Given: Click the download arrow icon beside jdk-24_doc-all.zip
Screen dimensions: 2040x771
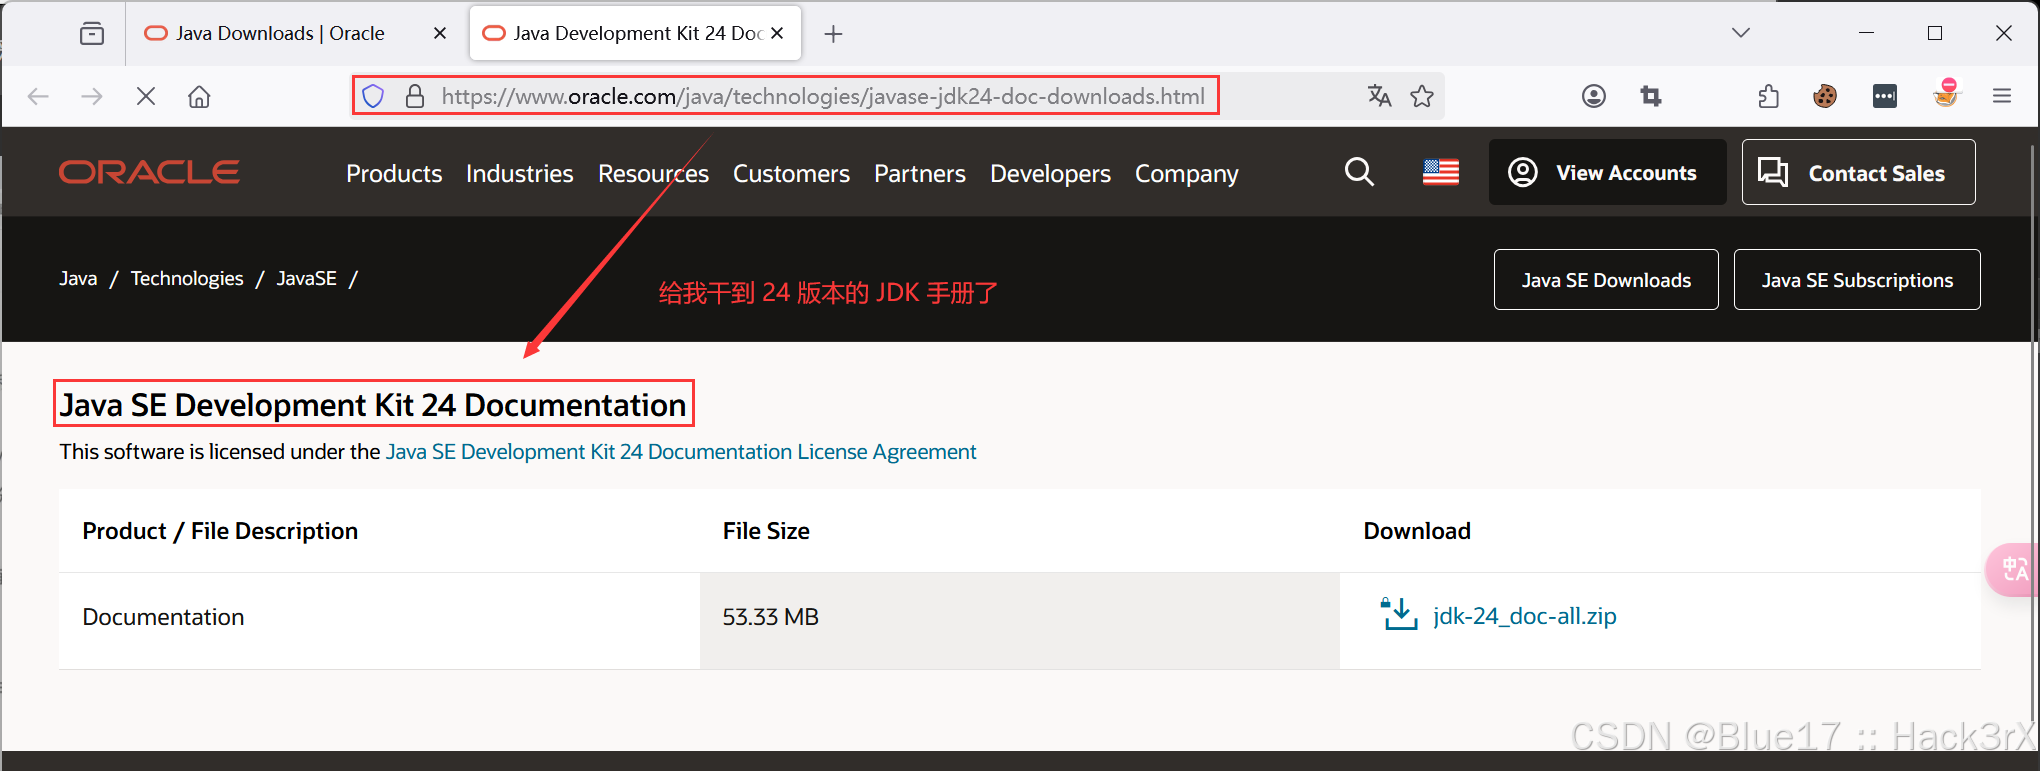Looking at the screenshot, I should [x=1399, y=614].
